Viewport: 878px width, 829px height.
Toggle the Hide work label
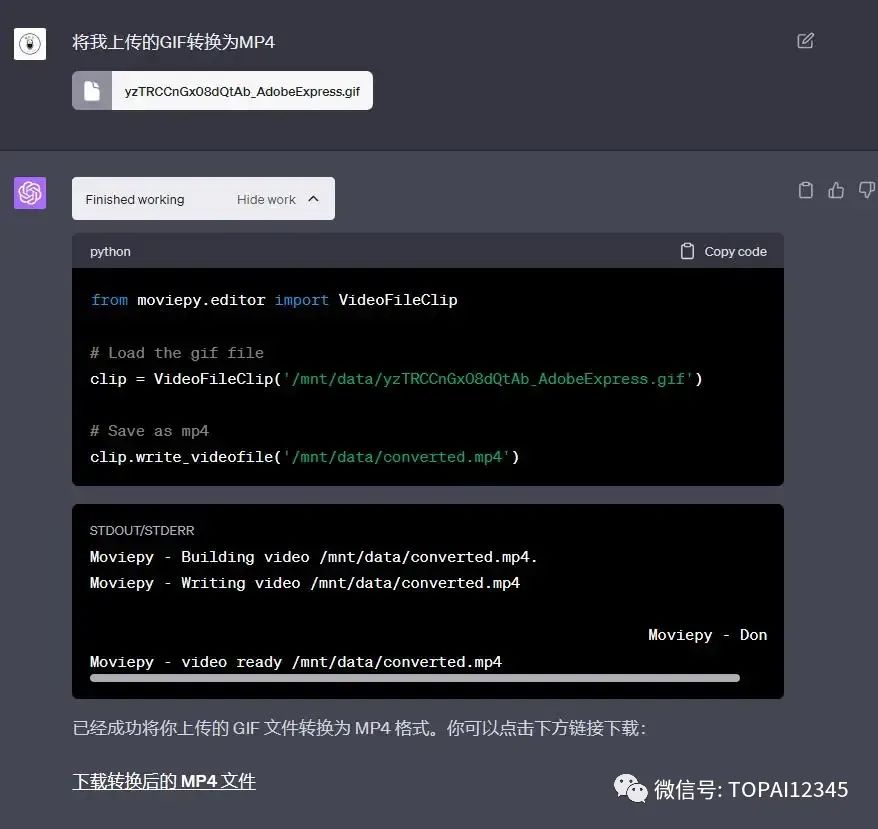266,199
